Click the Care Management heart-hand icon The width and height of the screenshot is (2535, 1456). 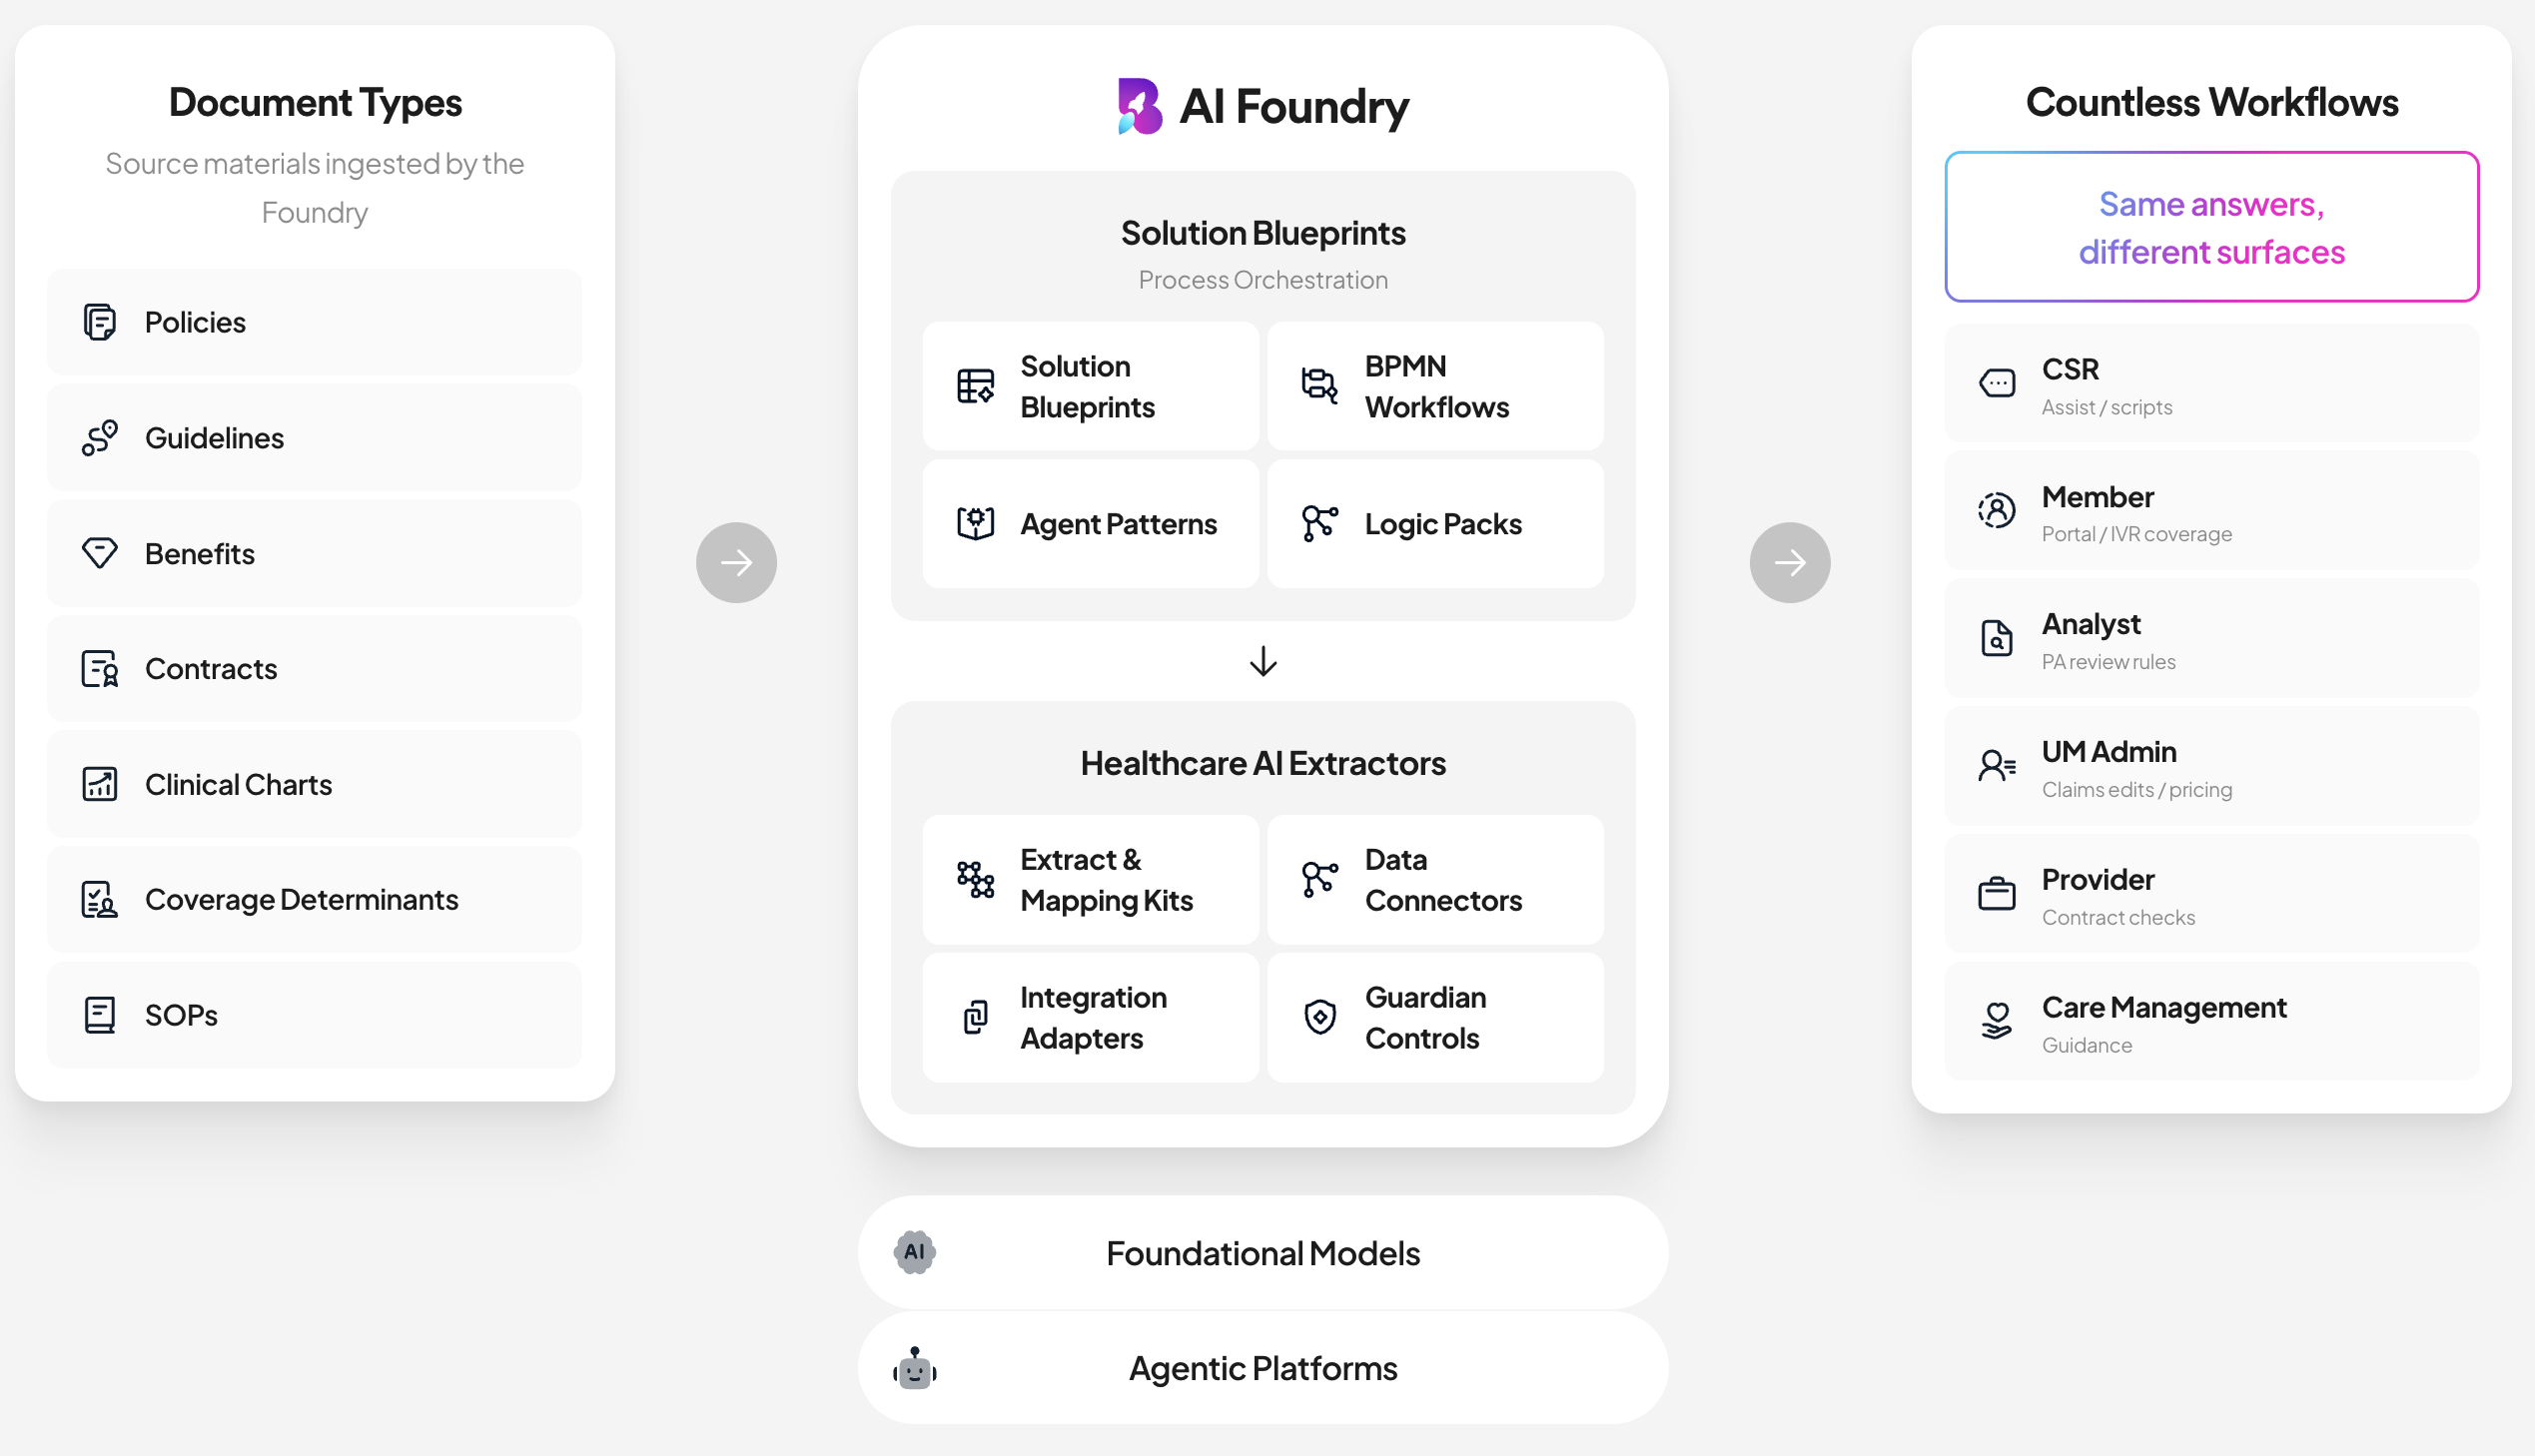click(1996, 1021)
